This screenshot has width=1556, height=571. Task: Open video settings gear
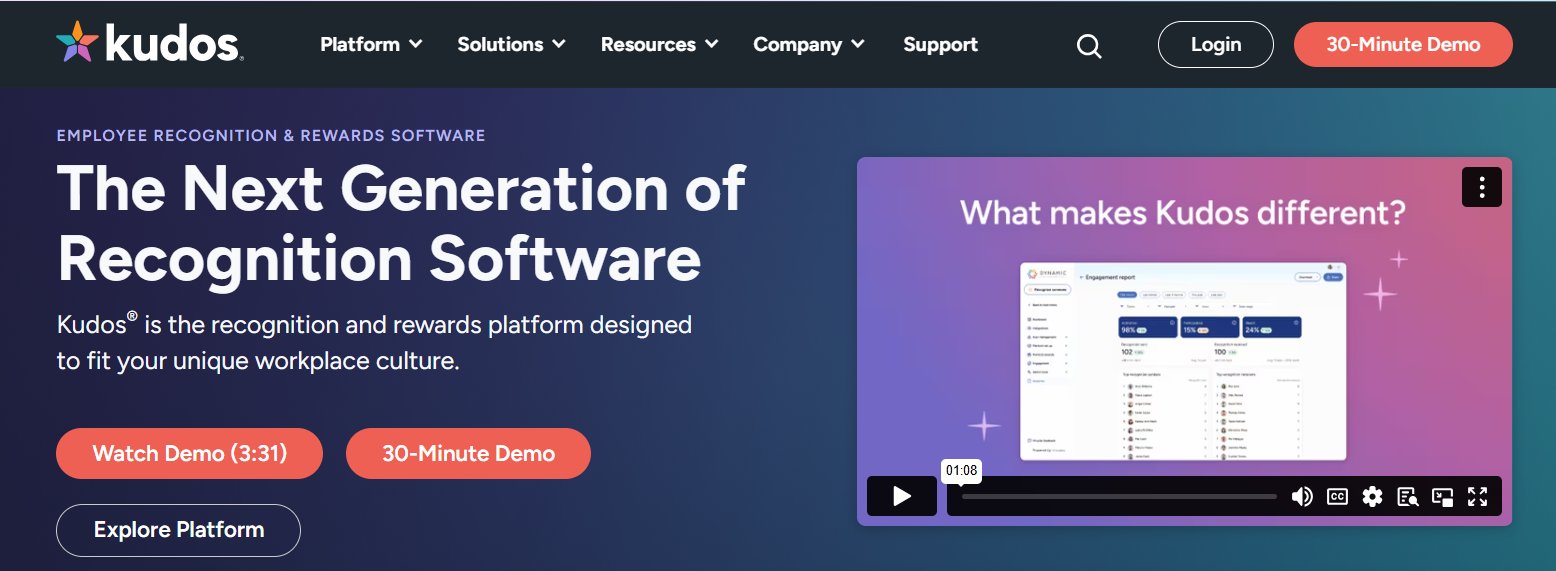click(1372, 496)
